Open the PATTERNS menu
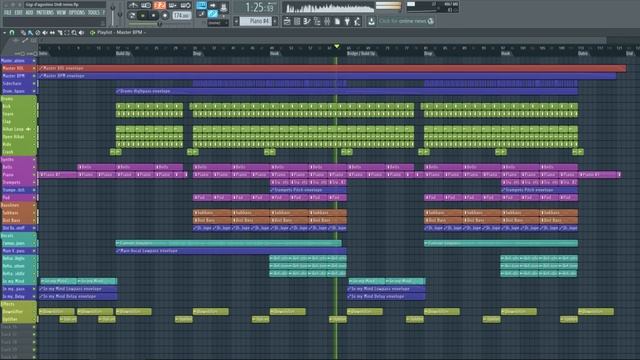640x360 pixels. pyautogui.click(x=45, y=13)
